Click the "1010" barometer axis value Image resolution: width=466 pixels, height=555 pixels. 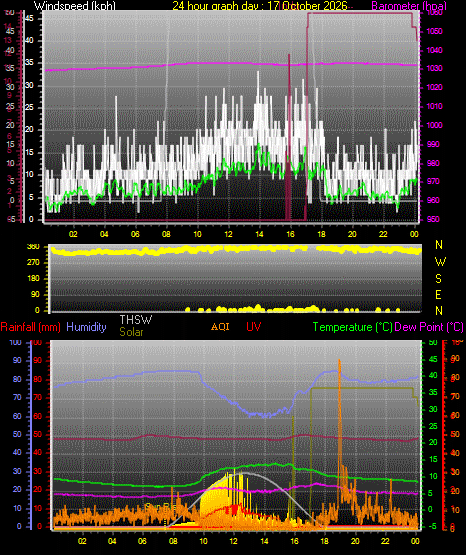tap(435, 106)
